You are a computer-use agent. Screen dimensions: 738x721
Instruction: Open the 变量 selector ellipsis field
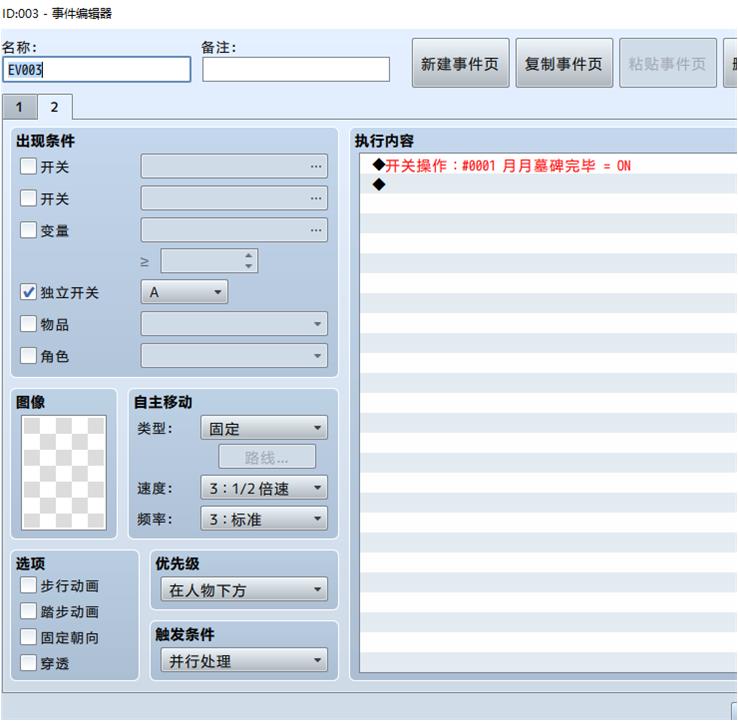coord(234,230)
